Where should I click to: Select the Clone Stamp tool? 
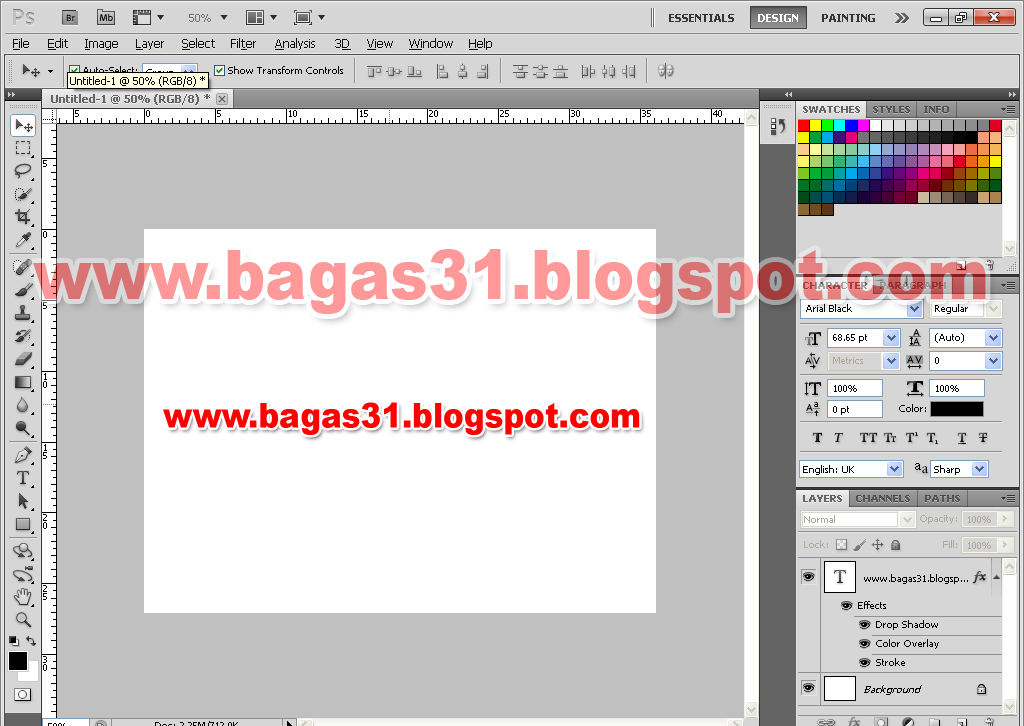point(24,313)
